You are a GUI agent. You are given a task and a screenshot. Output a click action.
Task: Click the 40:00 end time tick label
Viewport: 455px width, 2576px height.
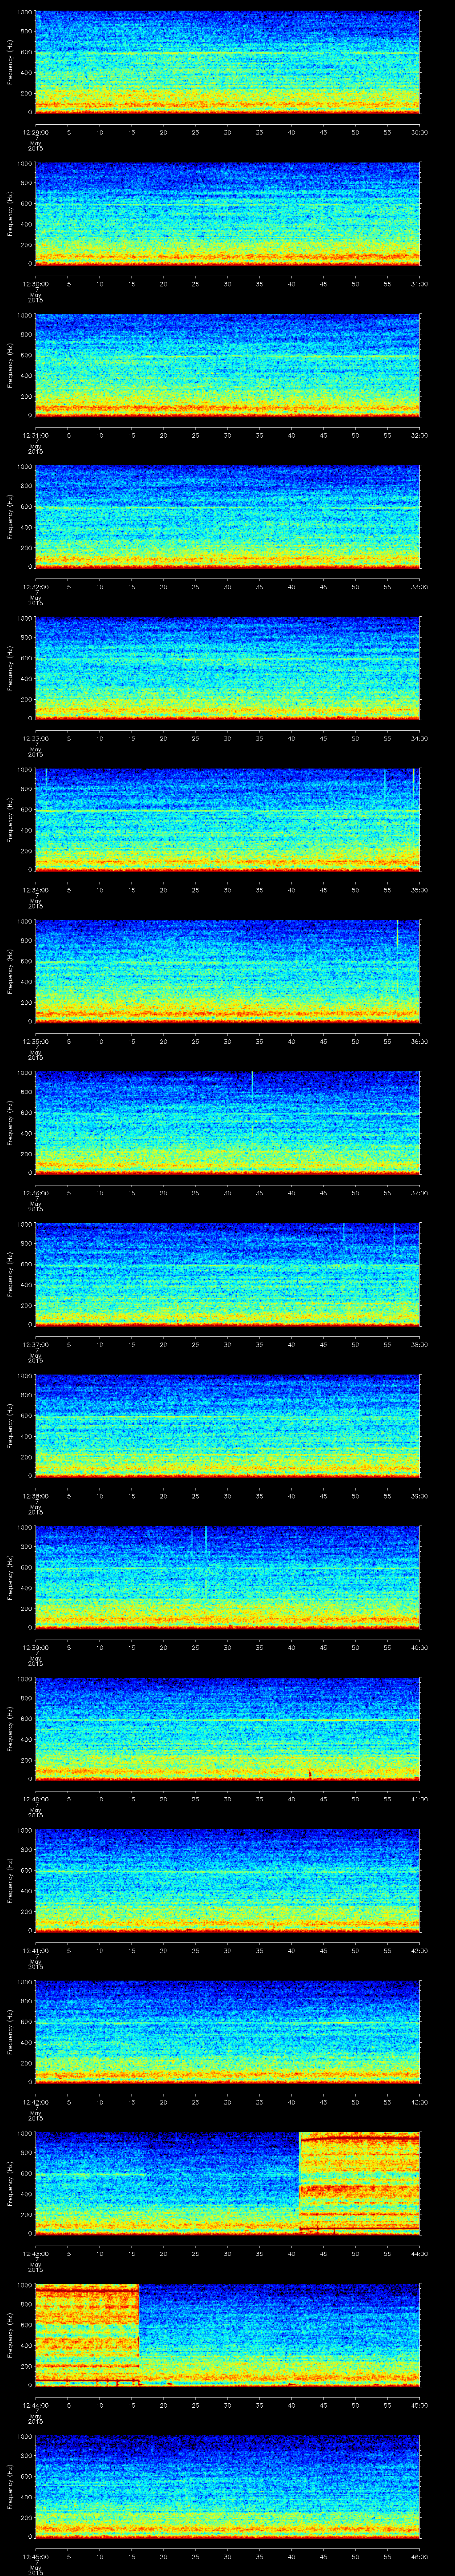(x=419, y=1647)
